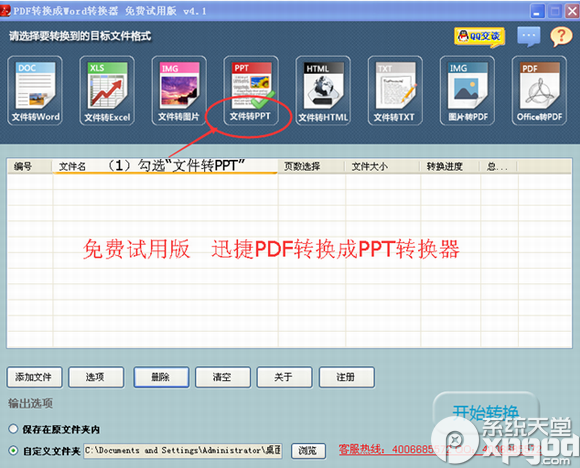The width and height of the screenshot is (580, 468).
Task: Open the QQ交谈 chat button
Action: click(480, 37)
